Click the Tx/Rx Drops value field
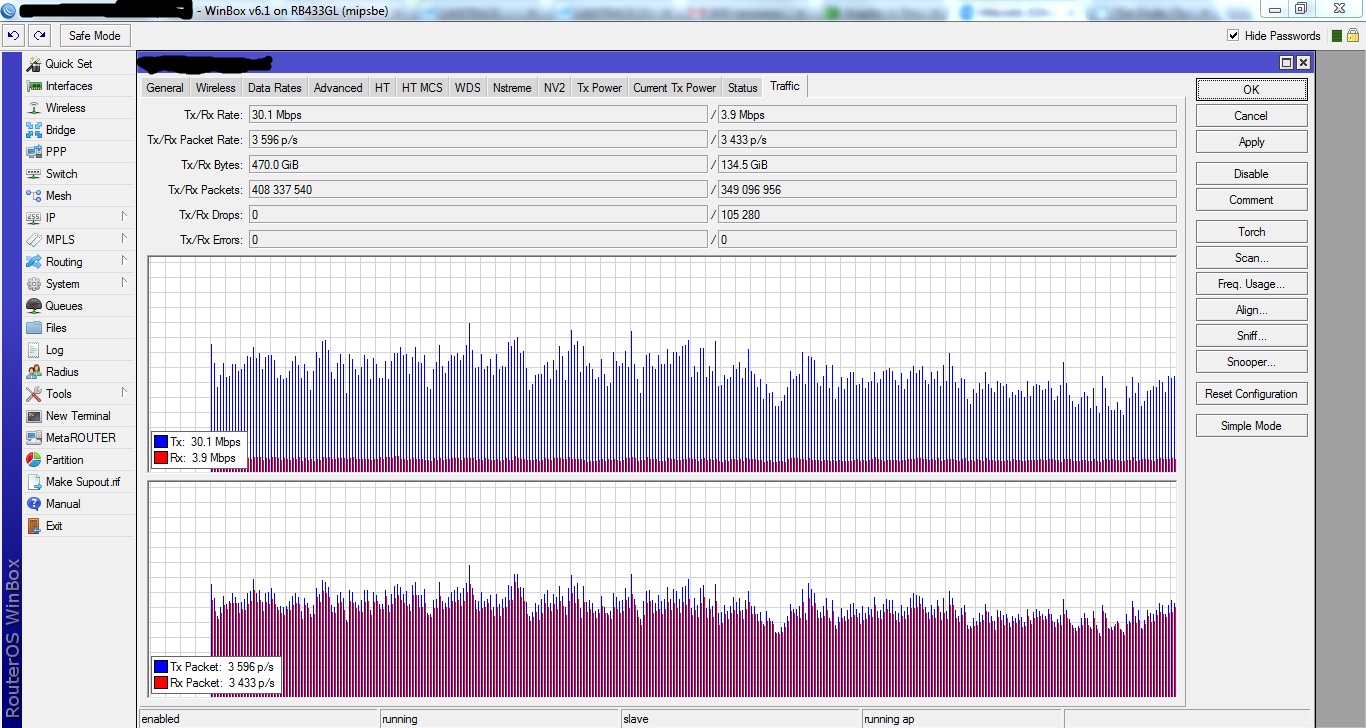 pos(477,214)
